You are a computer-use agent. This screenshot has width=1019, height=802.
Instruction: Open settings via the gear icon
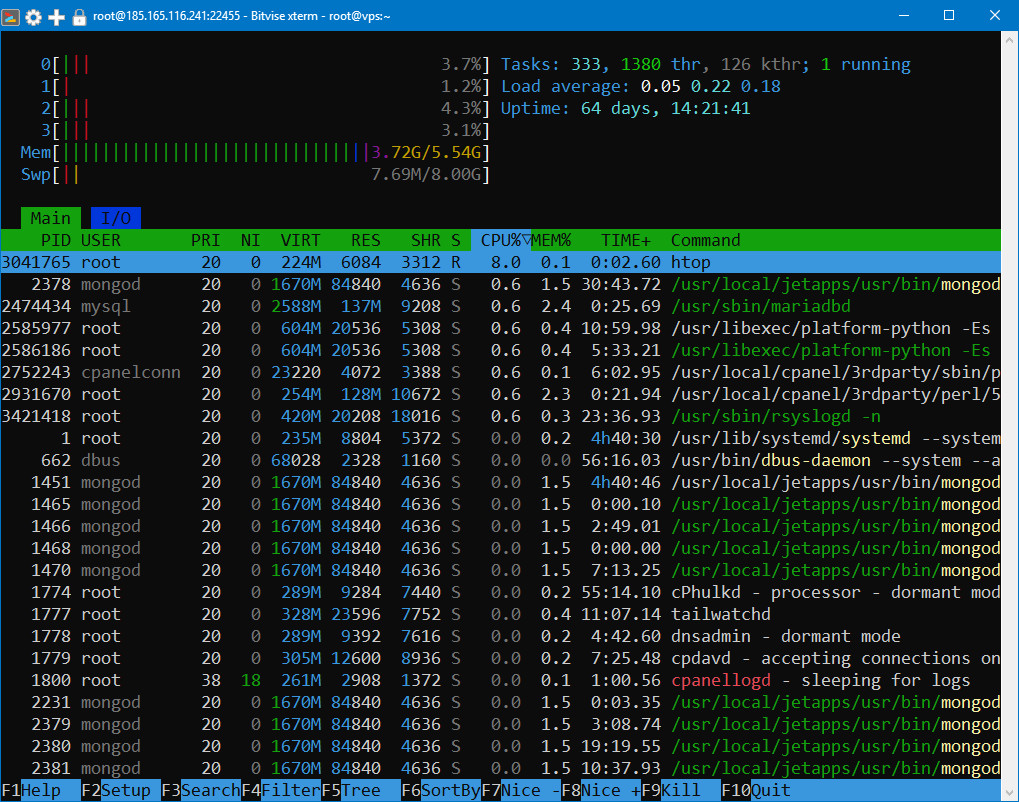tap(34, 16)
